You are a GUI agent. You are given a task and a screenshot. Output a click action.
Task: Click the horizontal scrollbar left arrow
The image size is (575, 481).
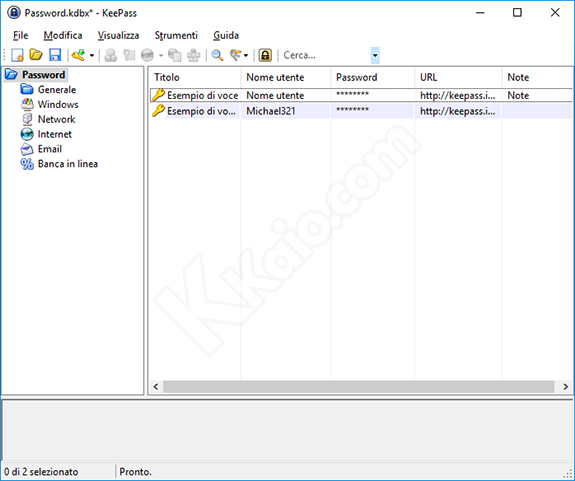156,386
